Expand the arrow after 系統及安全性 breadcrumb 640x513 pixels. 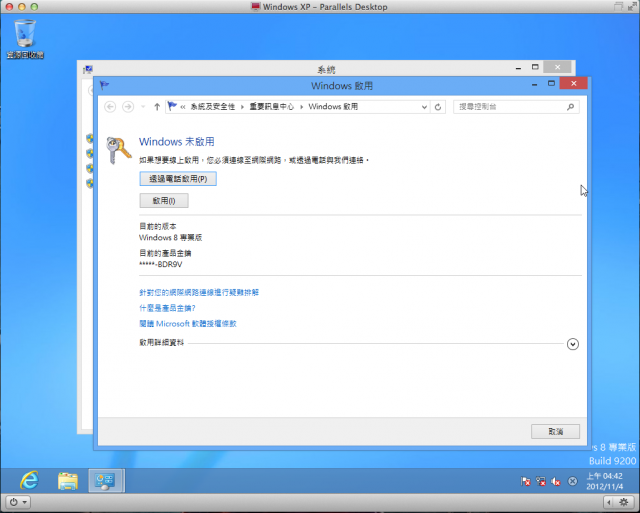coord(242,107)
